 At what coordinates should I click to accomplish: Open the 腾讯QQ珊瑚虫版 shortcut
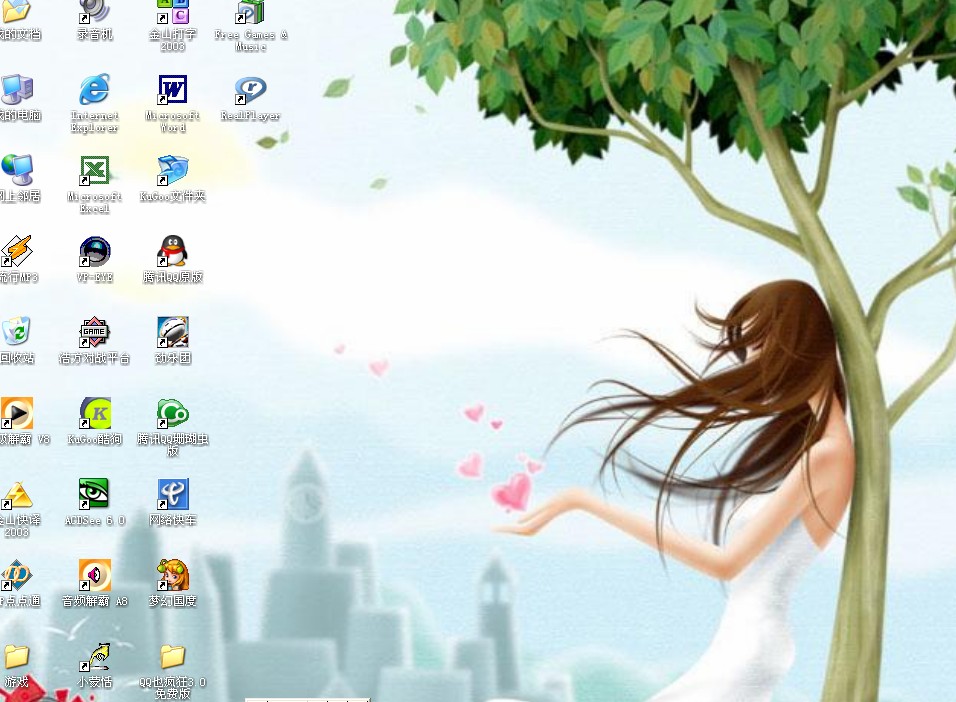[173, 414]
